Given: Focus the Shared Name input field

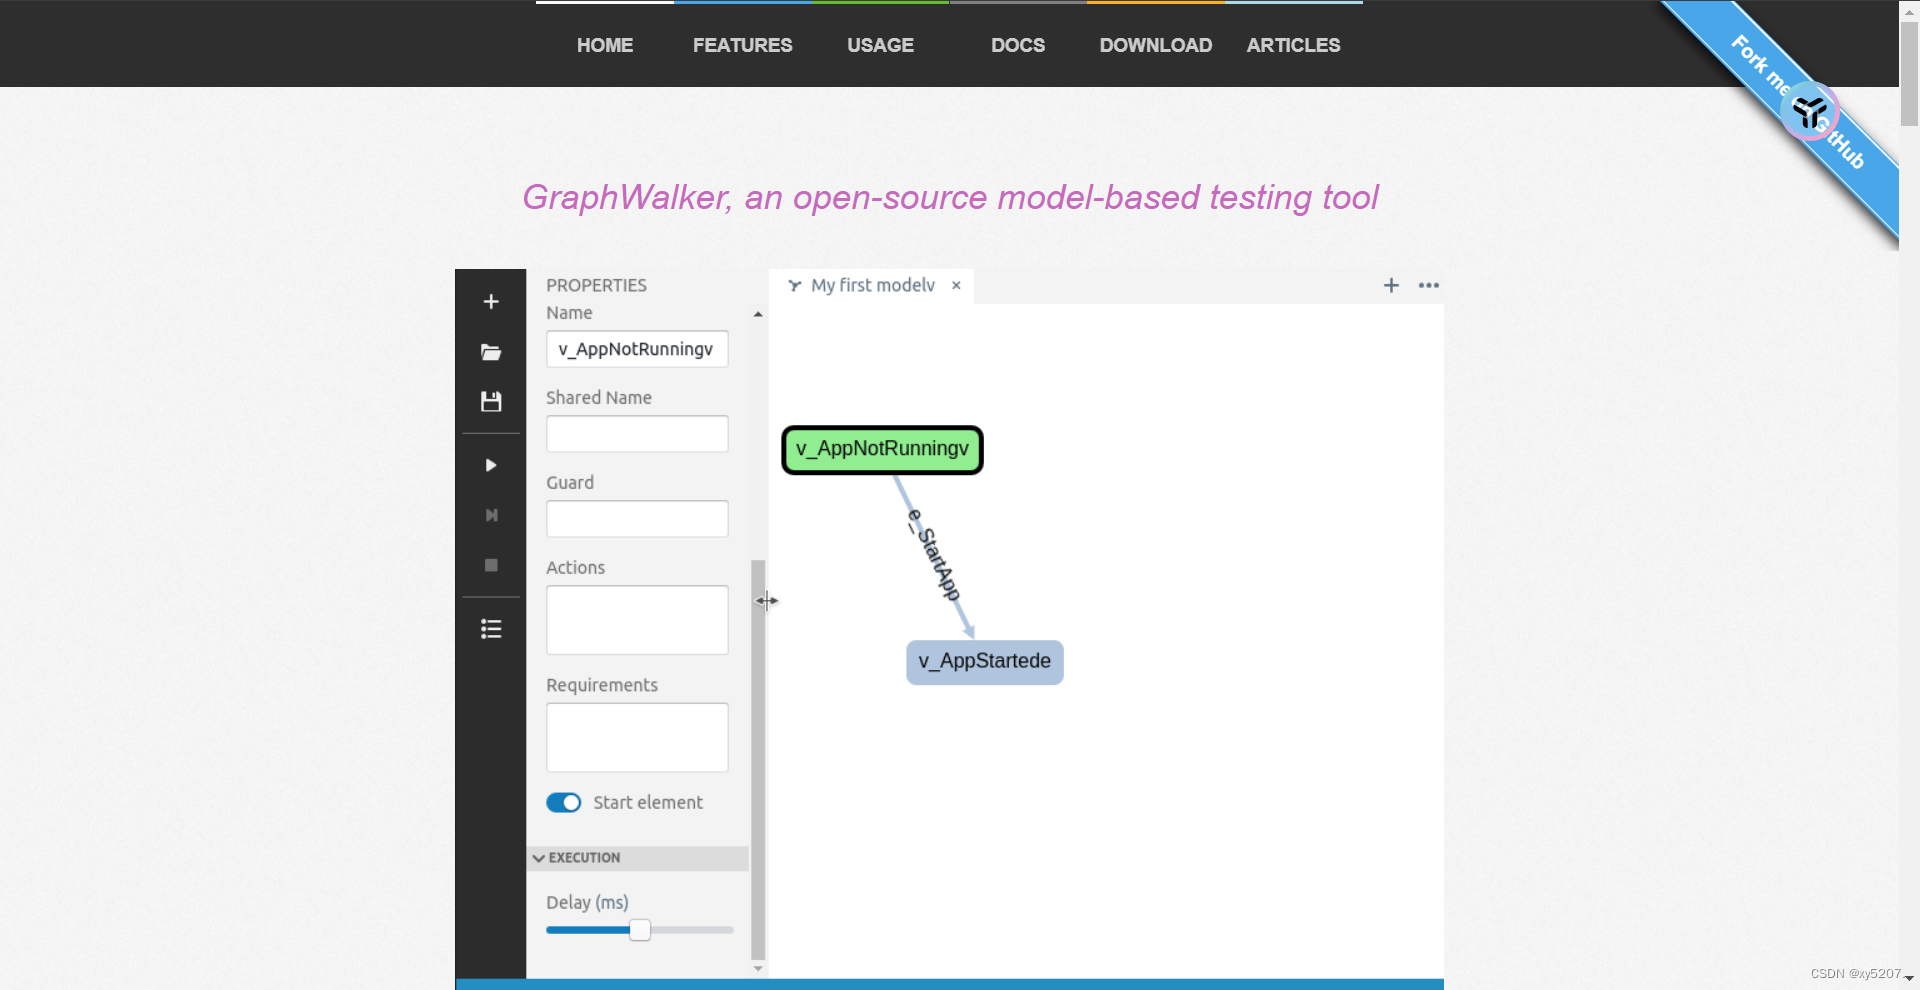Looking at the screenshot, I should coord(637,434).
